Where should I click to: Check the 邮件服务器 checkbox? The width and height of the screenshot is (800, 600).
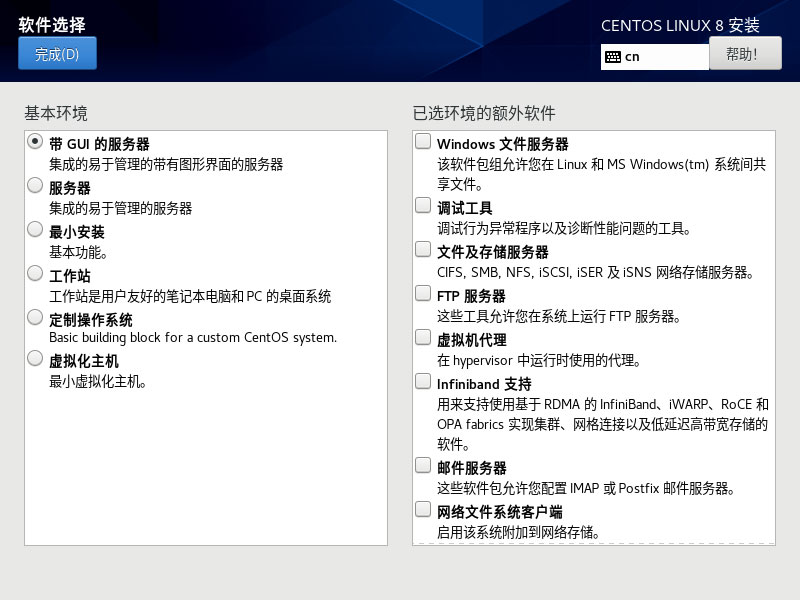click(x=423, y=465)
